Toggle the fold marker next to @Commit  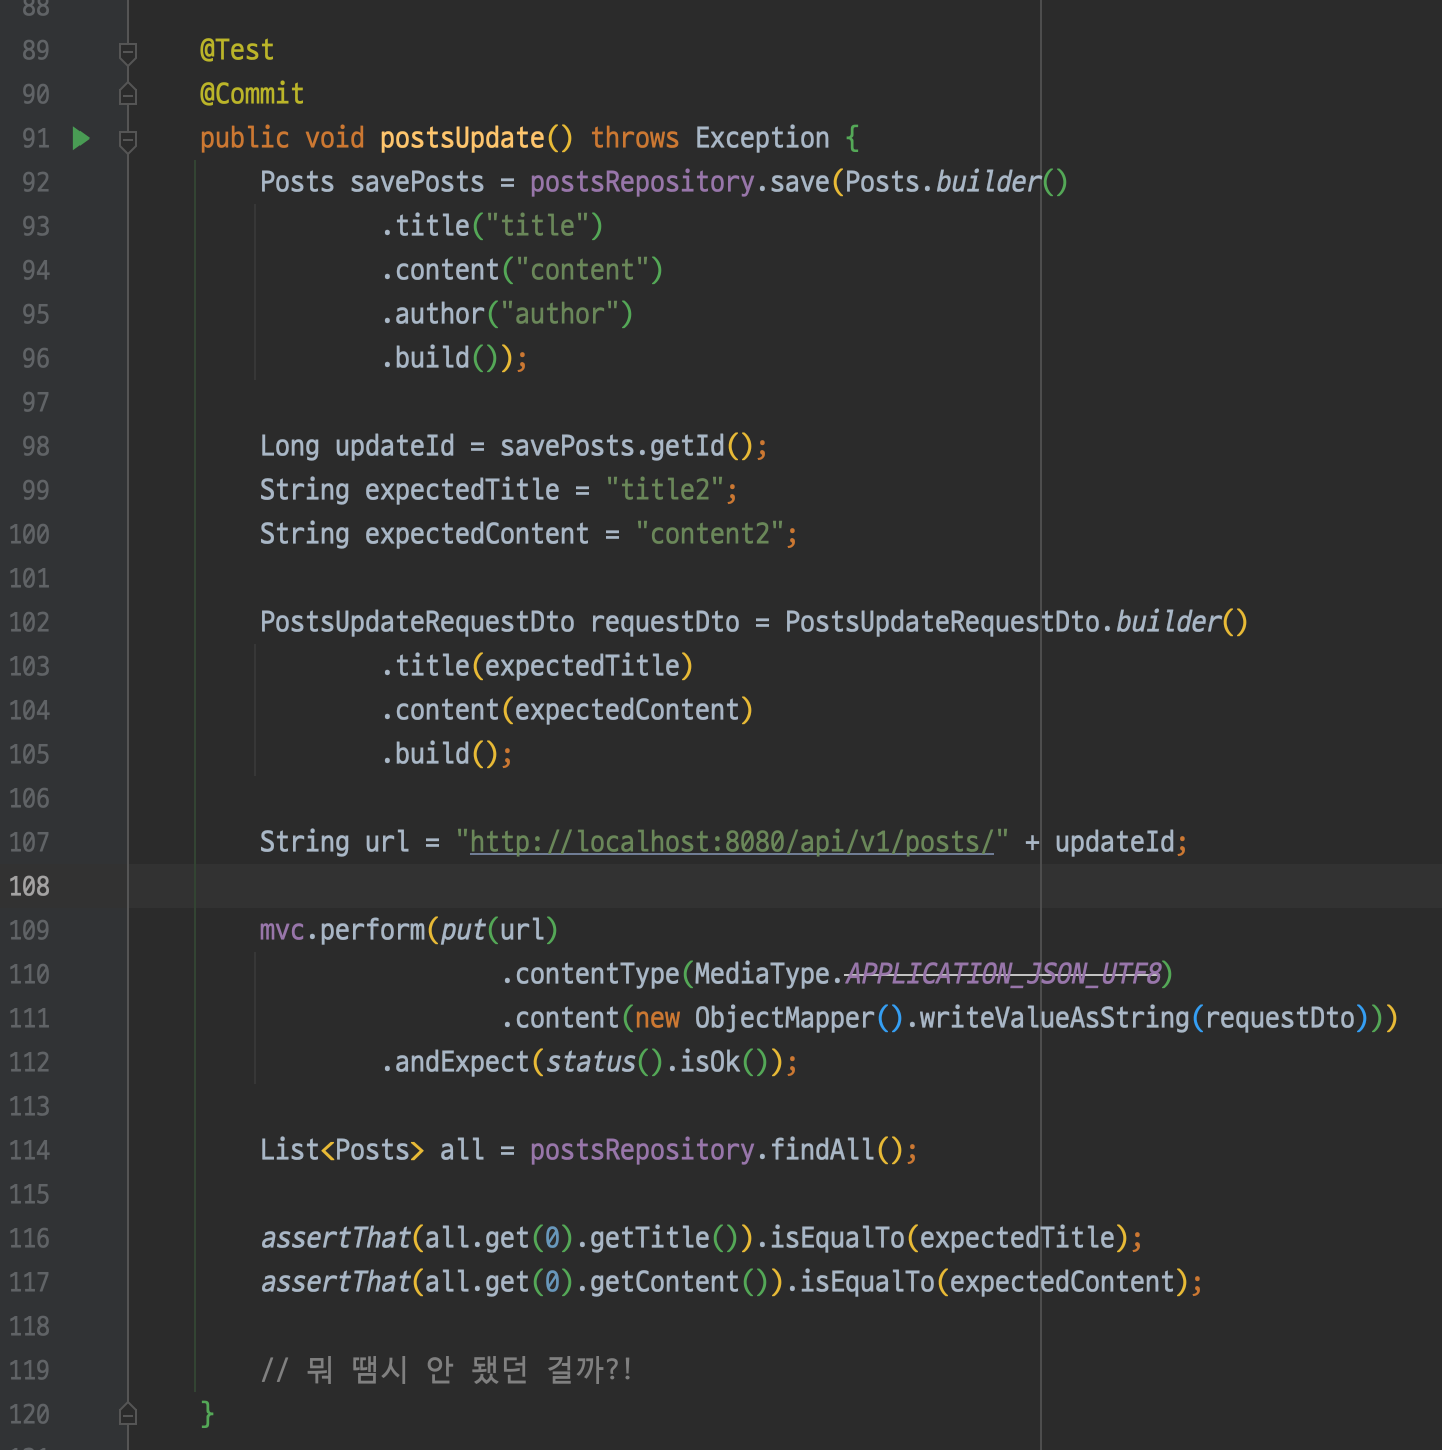click(128, 95)
